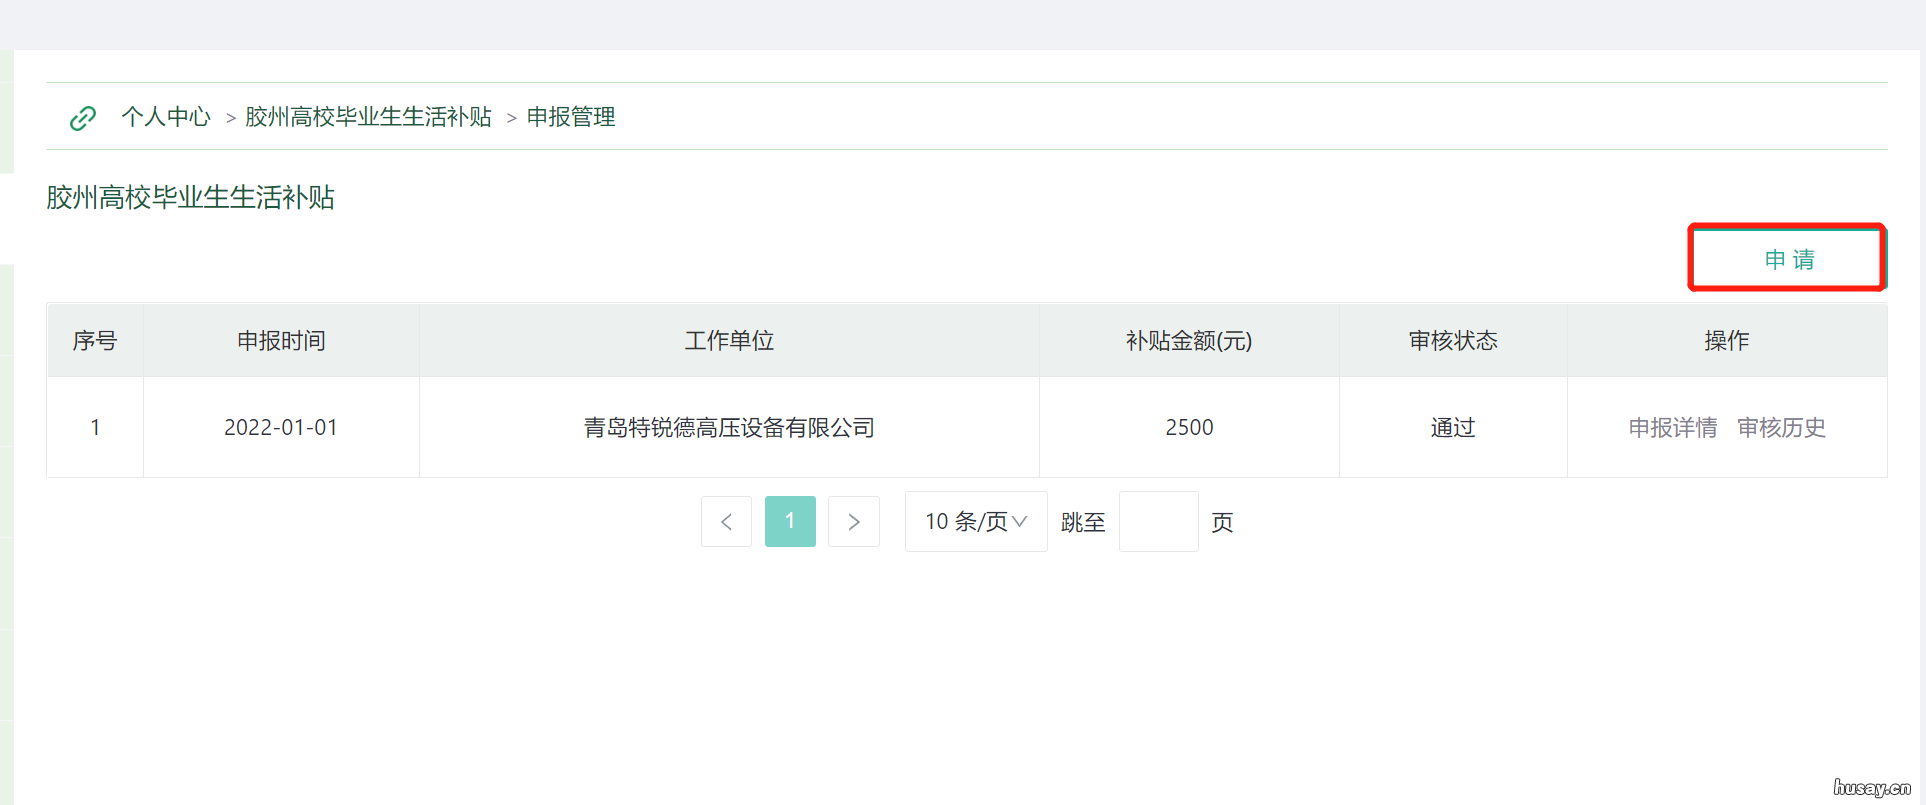Click the husay.cn watermark logo
Screen dimensions: 1926x805
click(x=1871, y=788)
